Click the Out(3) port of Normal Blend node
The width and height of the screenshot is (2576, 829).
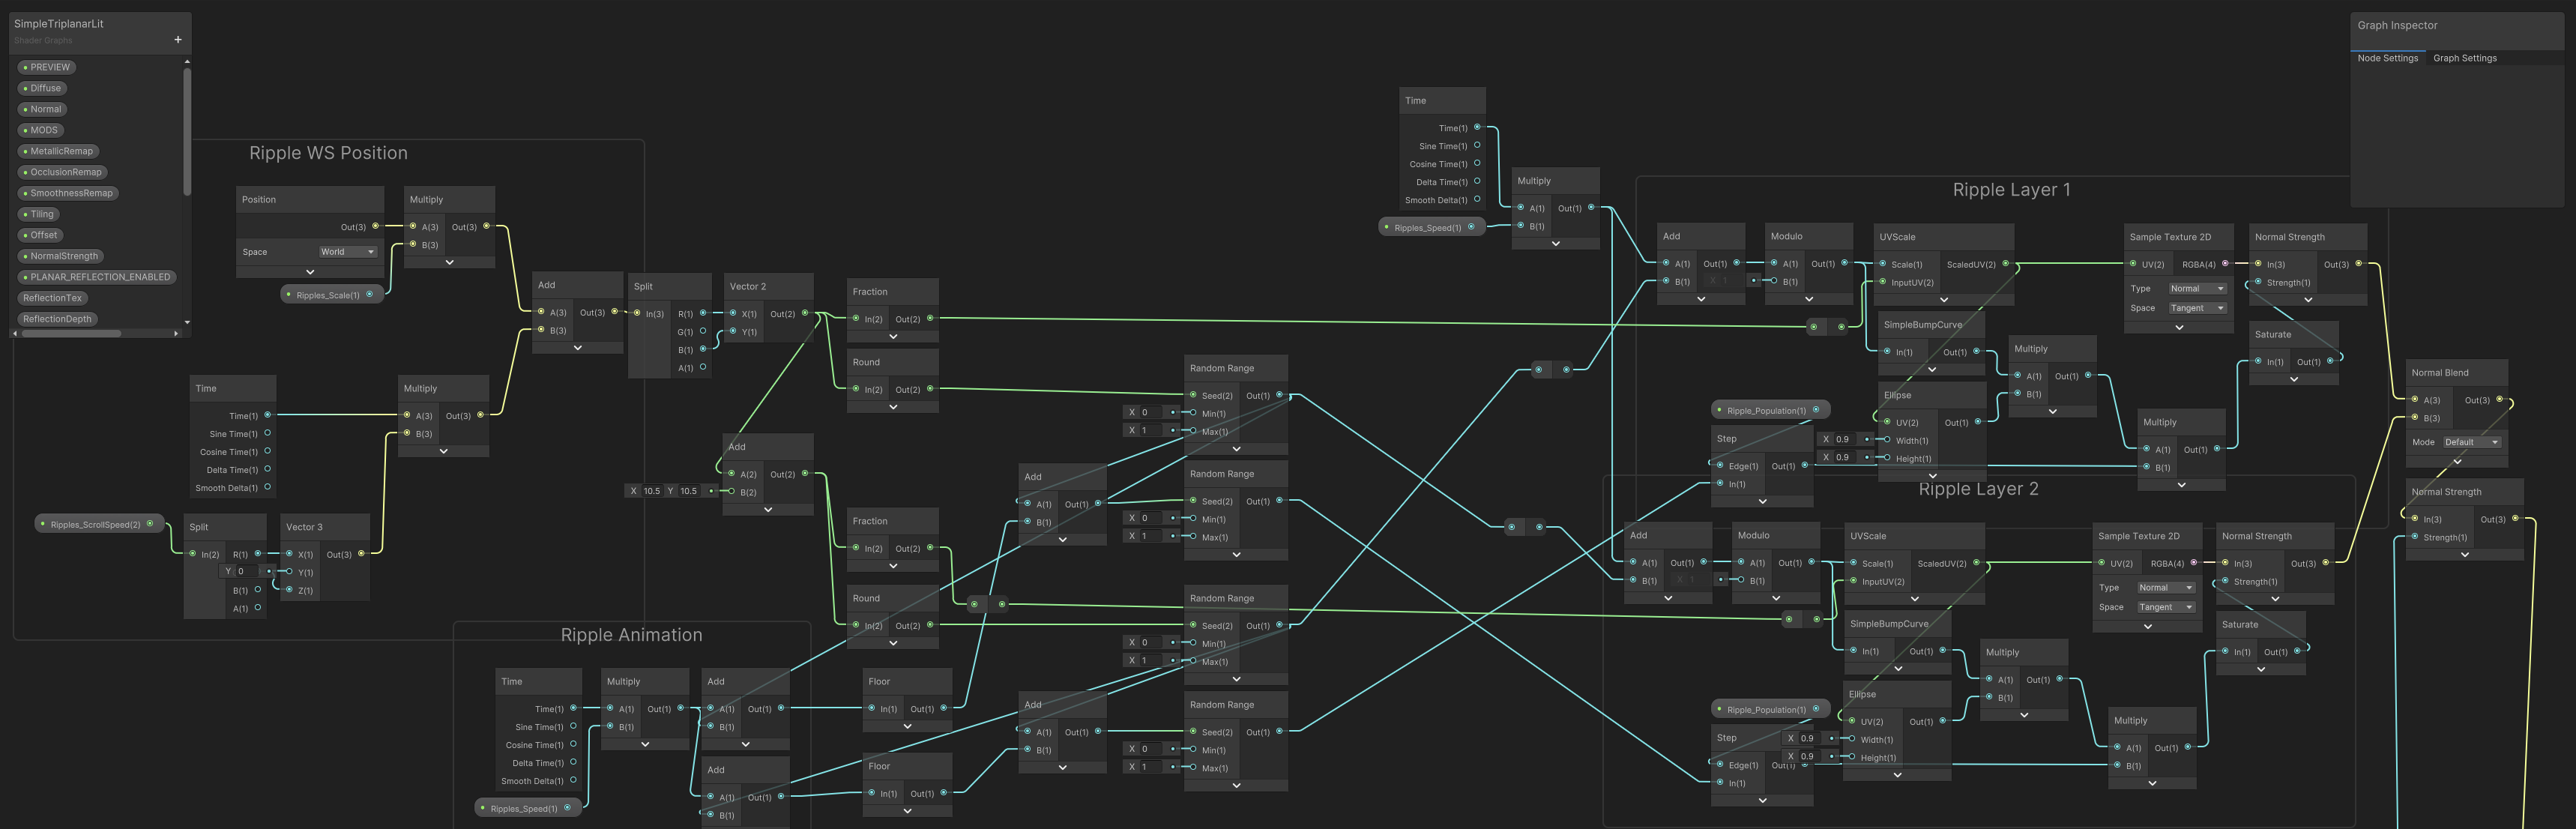[2500, 400]
